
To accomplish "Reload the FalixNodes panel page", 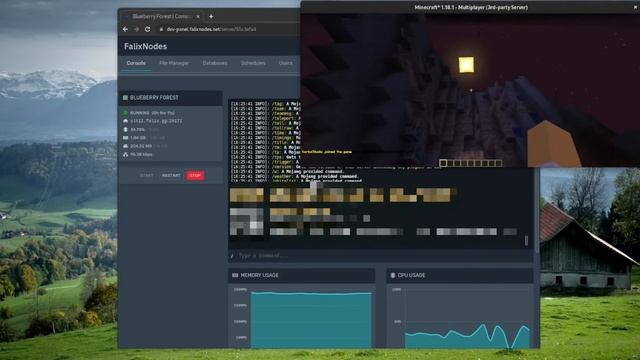I will 148,29.
